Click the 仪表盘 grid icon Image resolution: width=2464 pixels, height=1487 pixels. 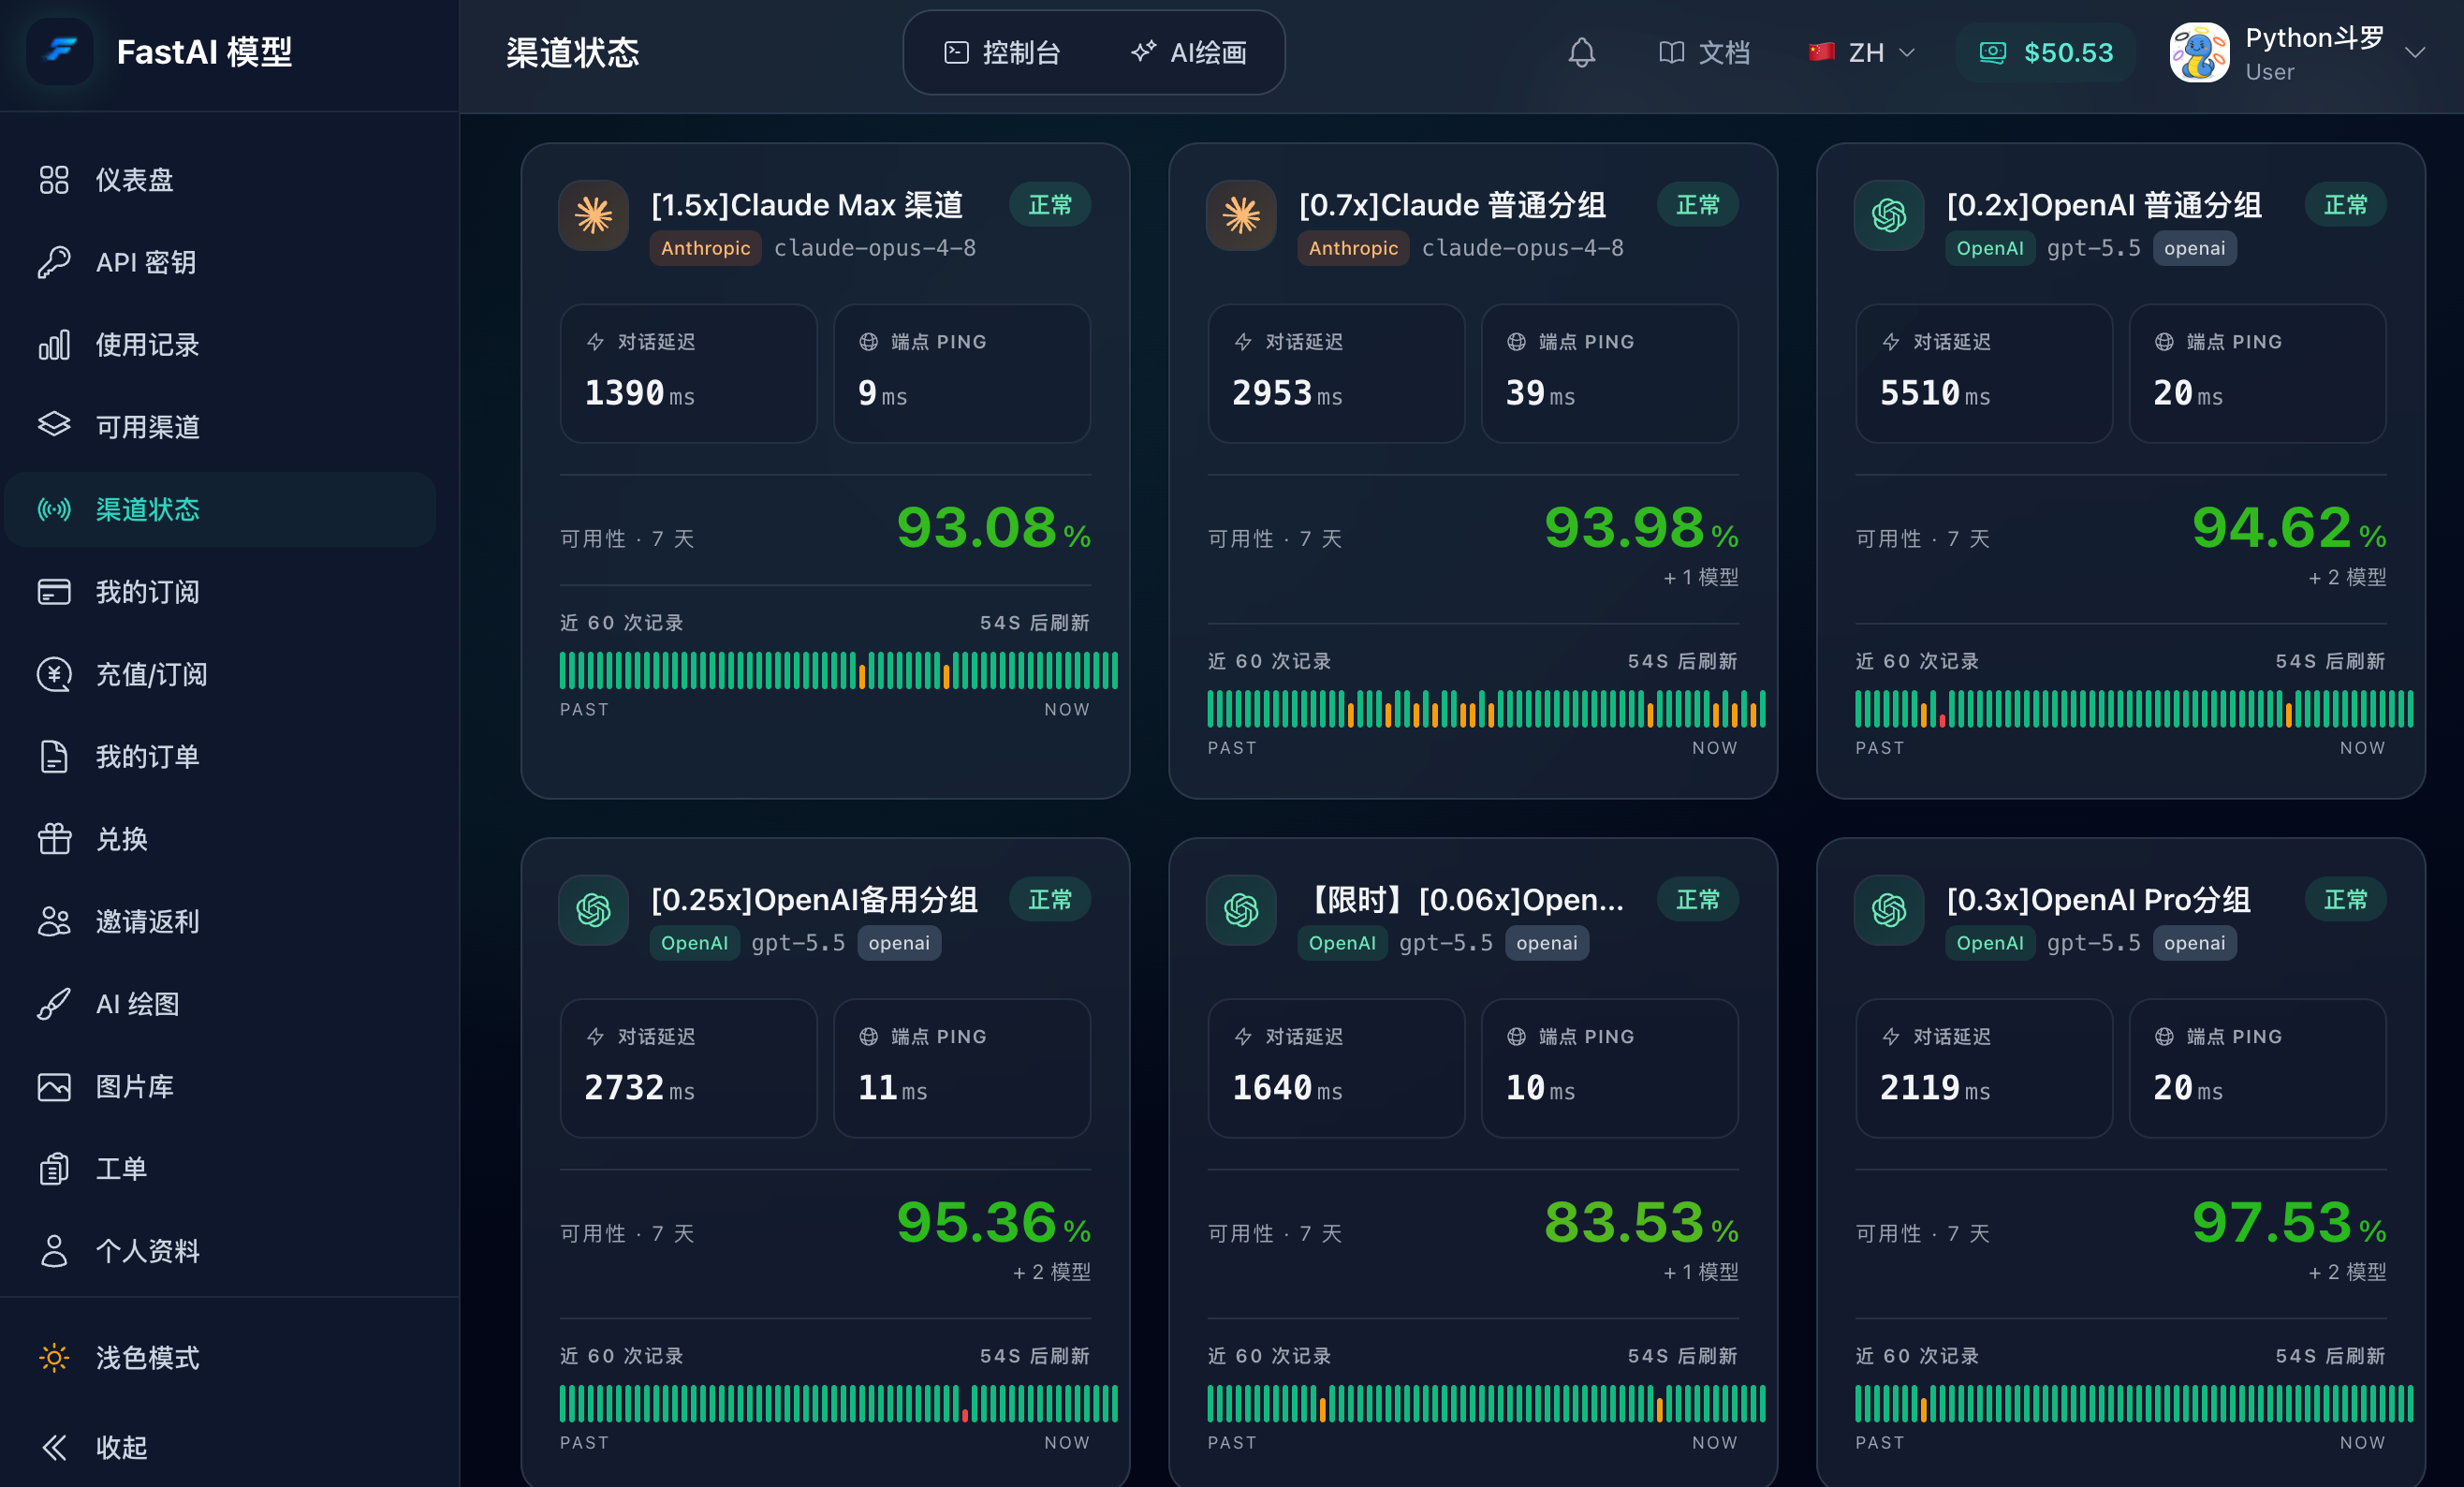[x=54, y=180]
